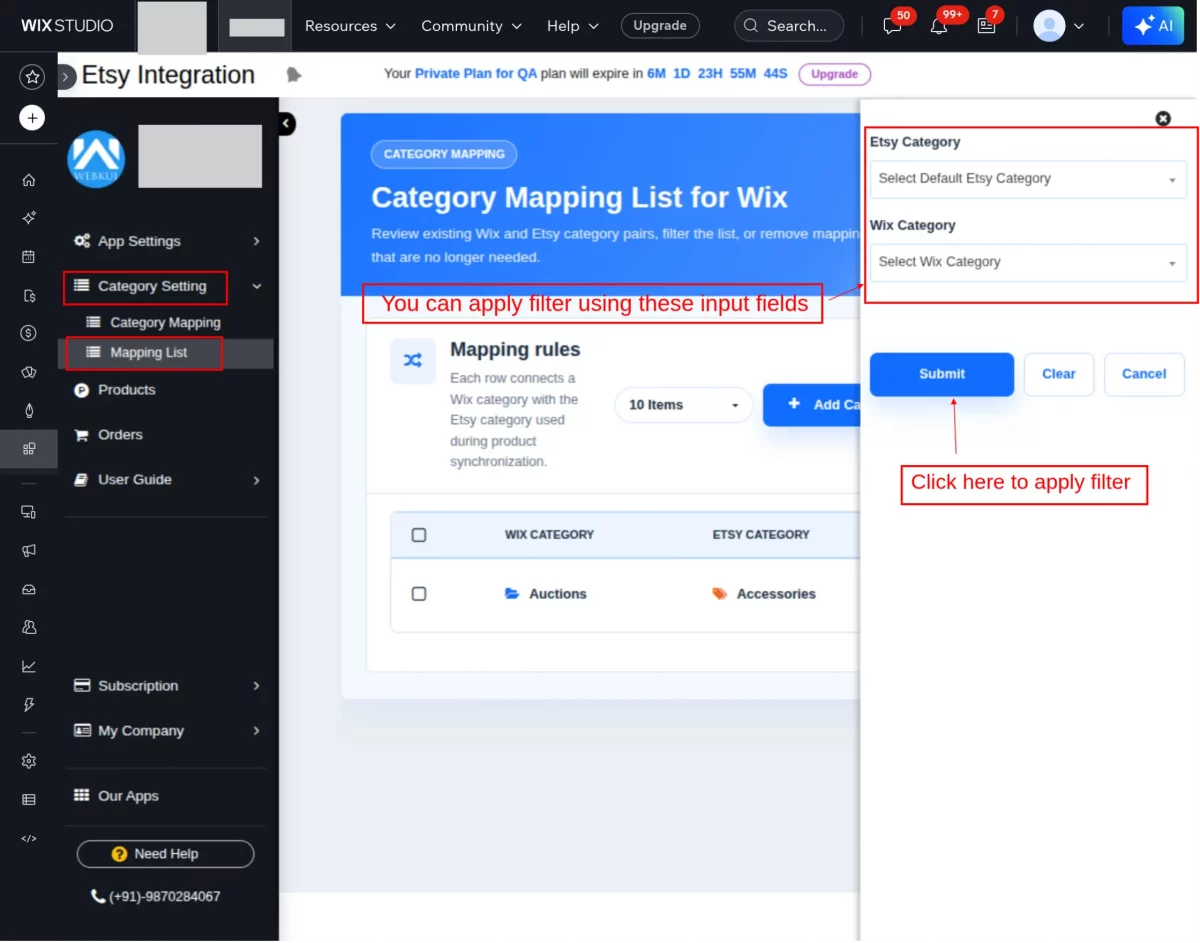
Task: Click the phone number (+91)-9870284067
Action: [x=156, y=897]
